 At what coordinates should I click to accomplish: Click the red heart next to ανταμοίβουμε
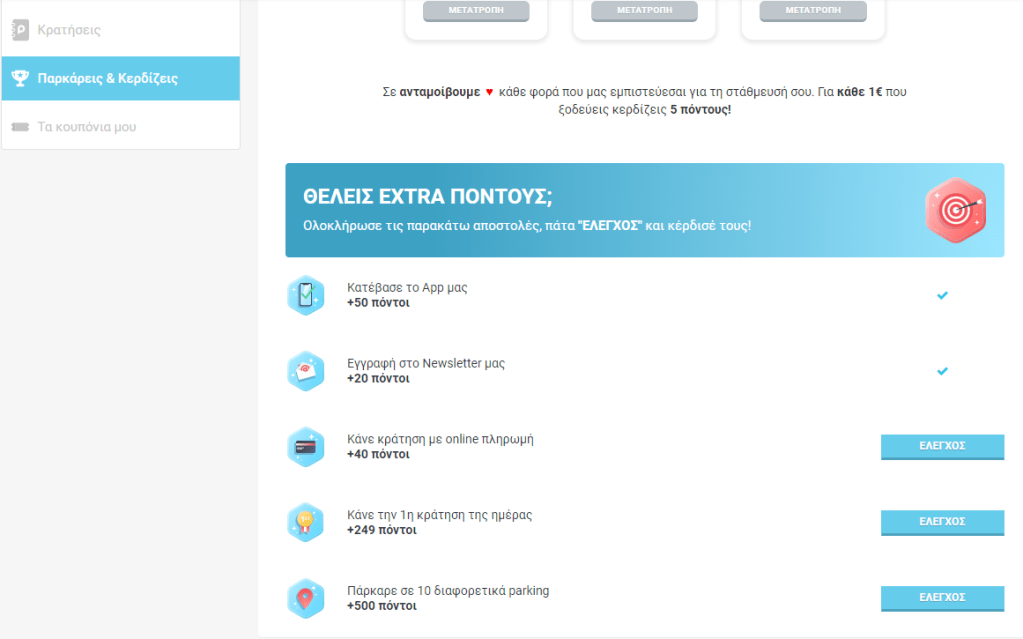coord(489,92)
